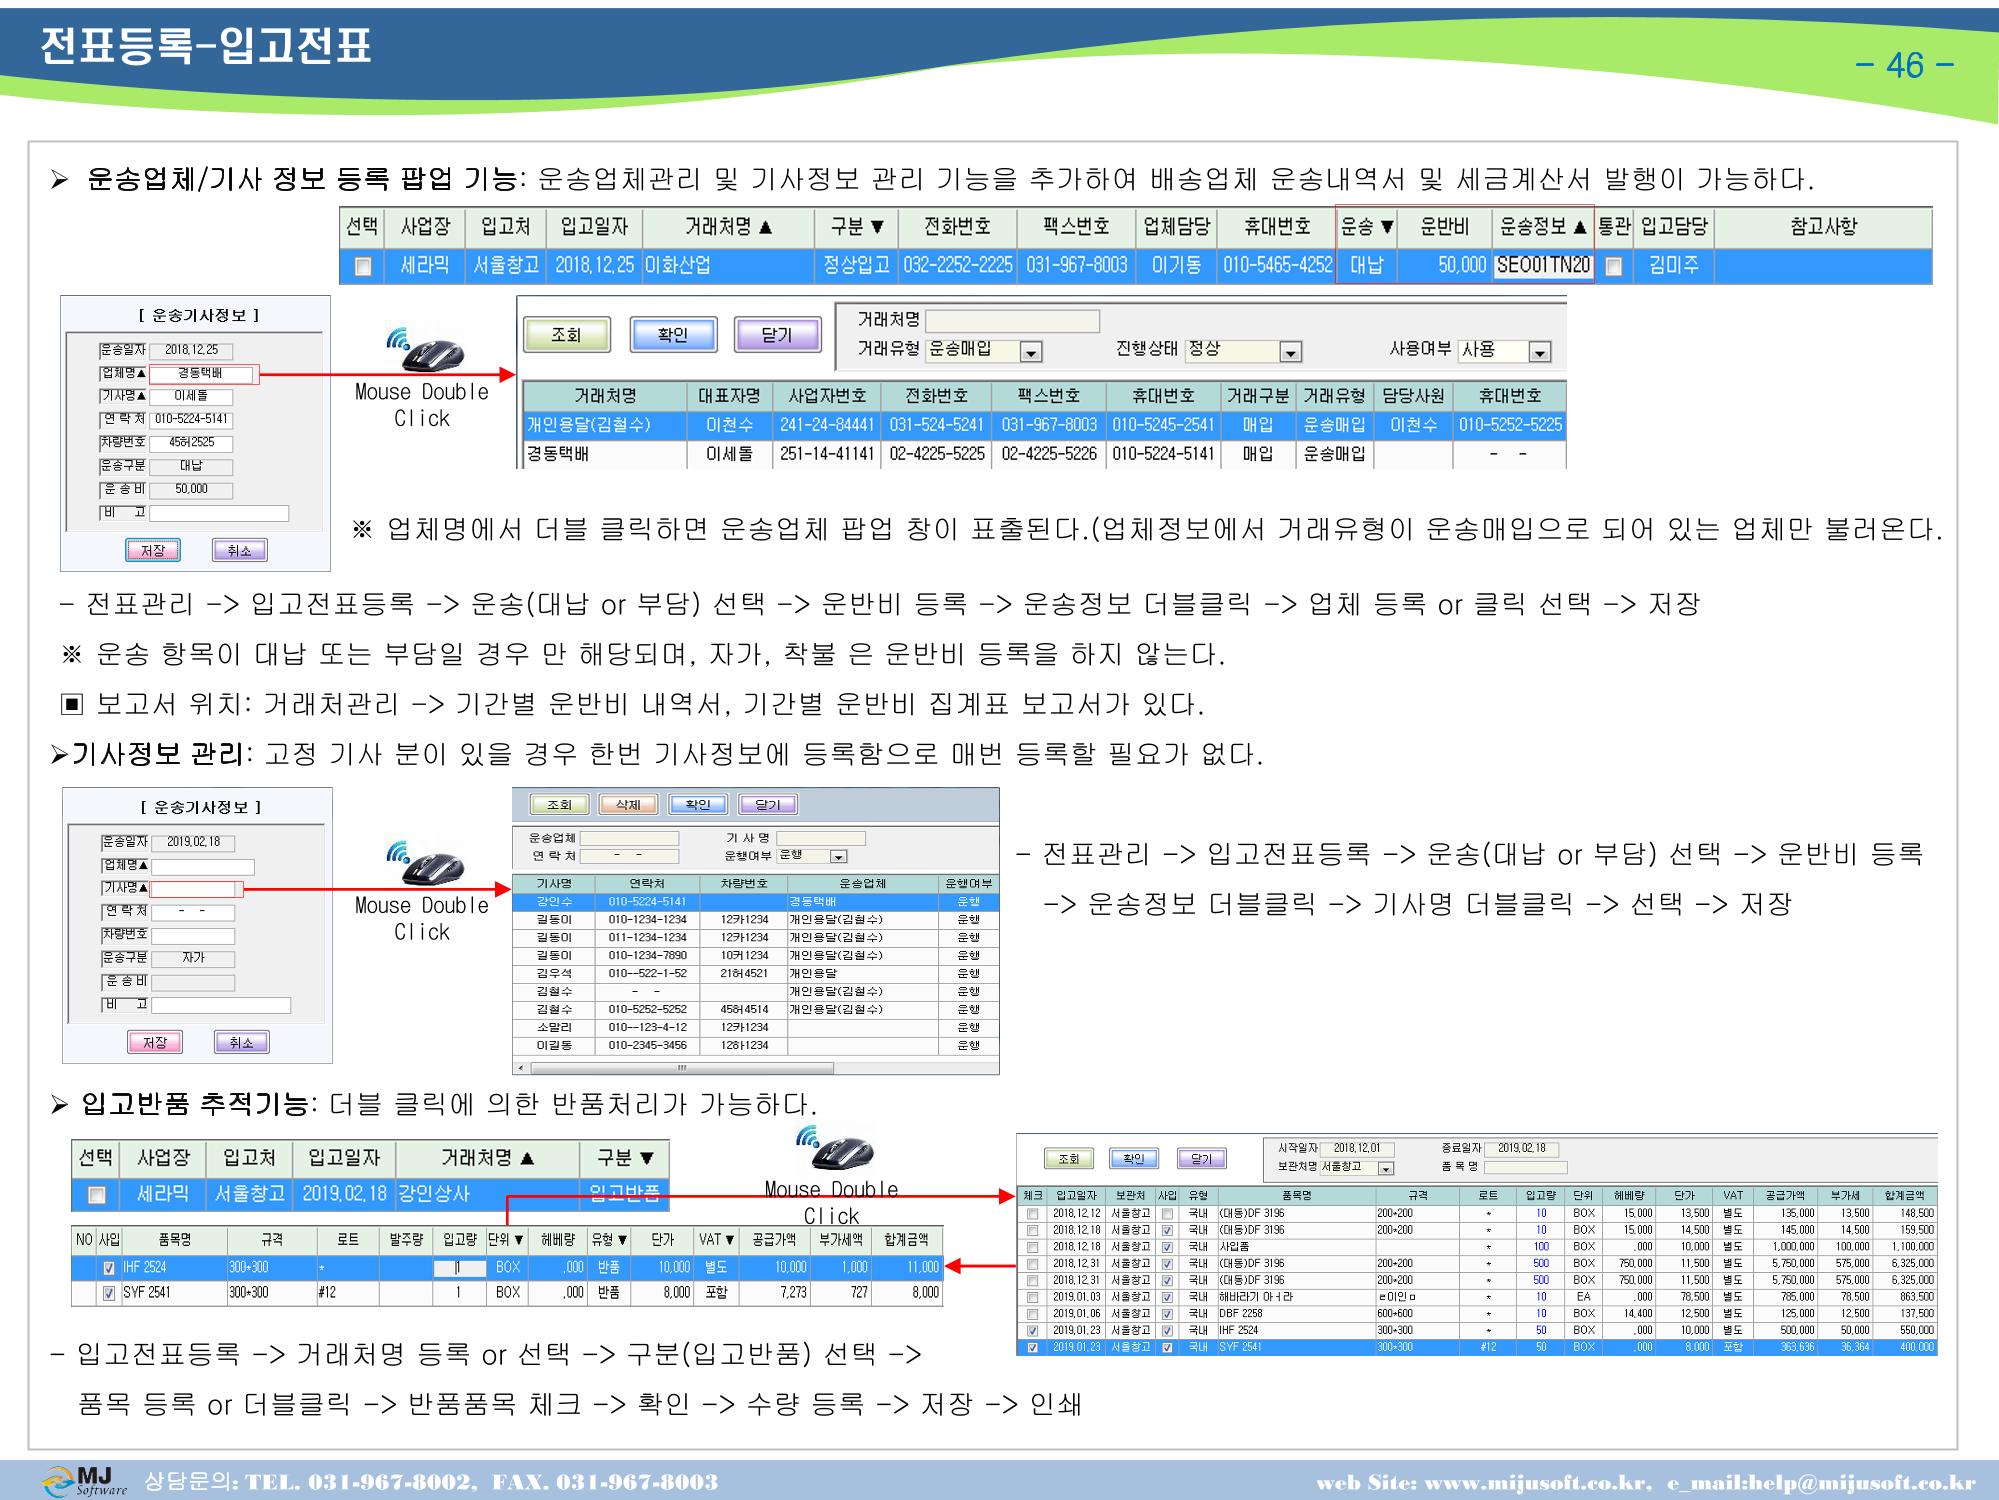Click 종료일자 2019.02.18 date field

click(x=1520, y=1149)
